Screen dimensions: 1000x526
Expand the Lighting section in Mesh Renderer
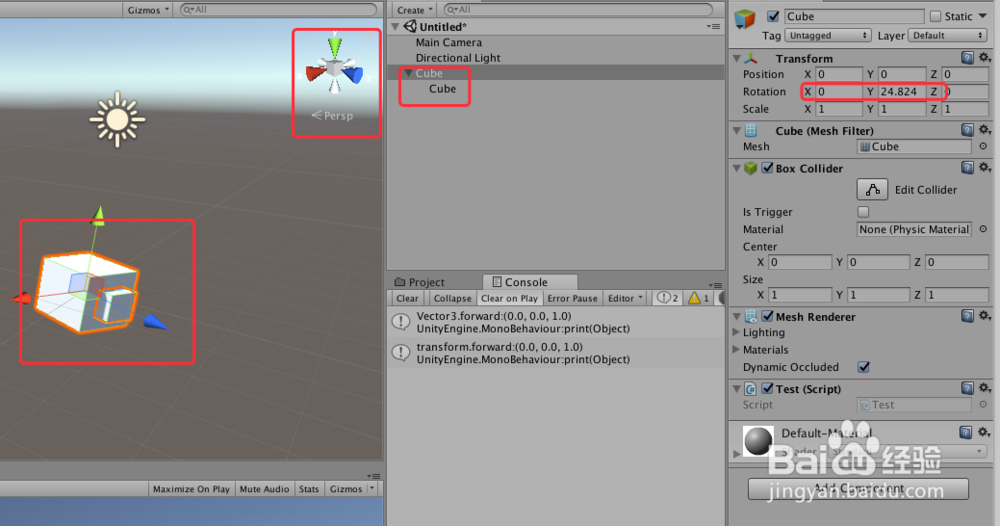tap(737, 332)
